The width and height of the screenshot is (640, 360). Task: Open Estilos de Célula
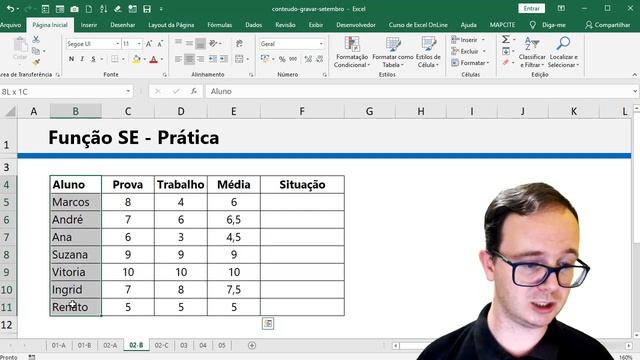(x=428, y=52)
